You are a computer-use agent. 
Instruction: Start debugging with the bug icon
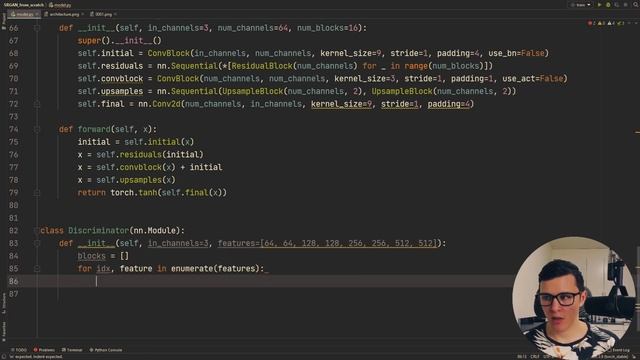pyautogui.click(x=608, y=4)
